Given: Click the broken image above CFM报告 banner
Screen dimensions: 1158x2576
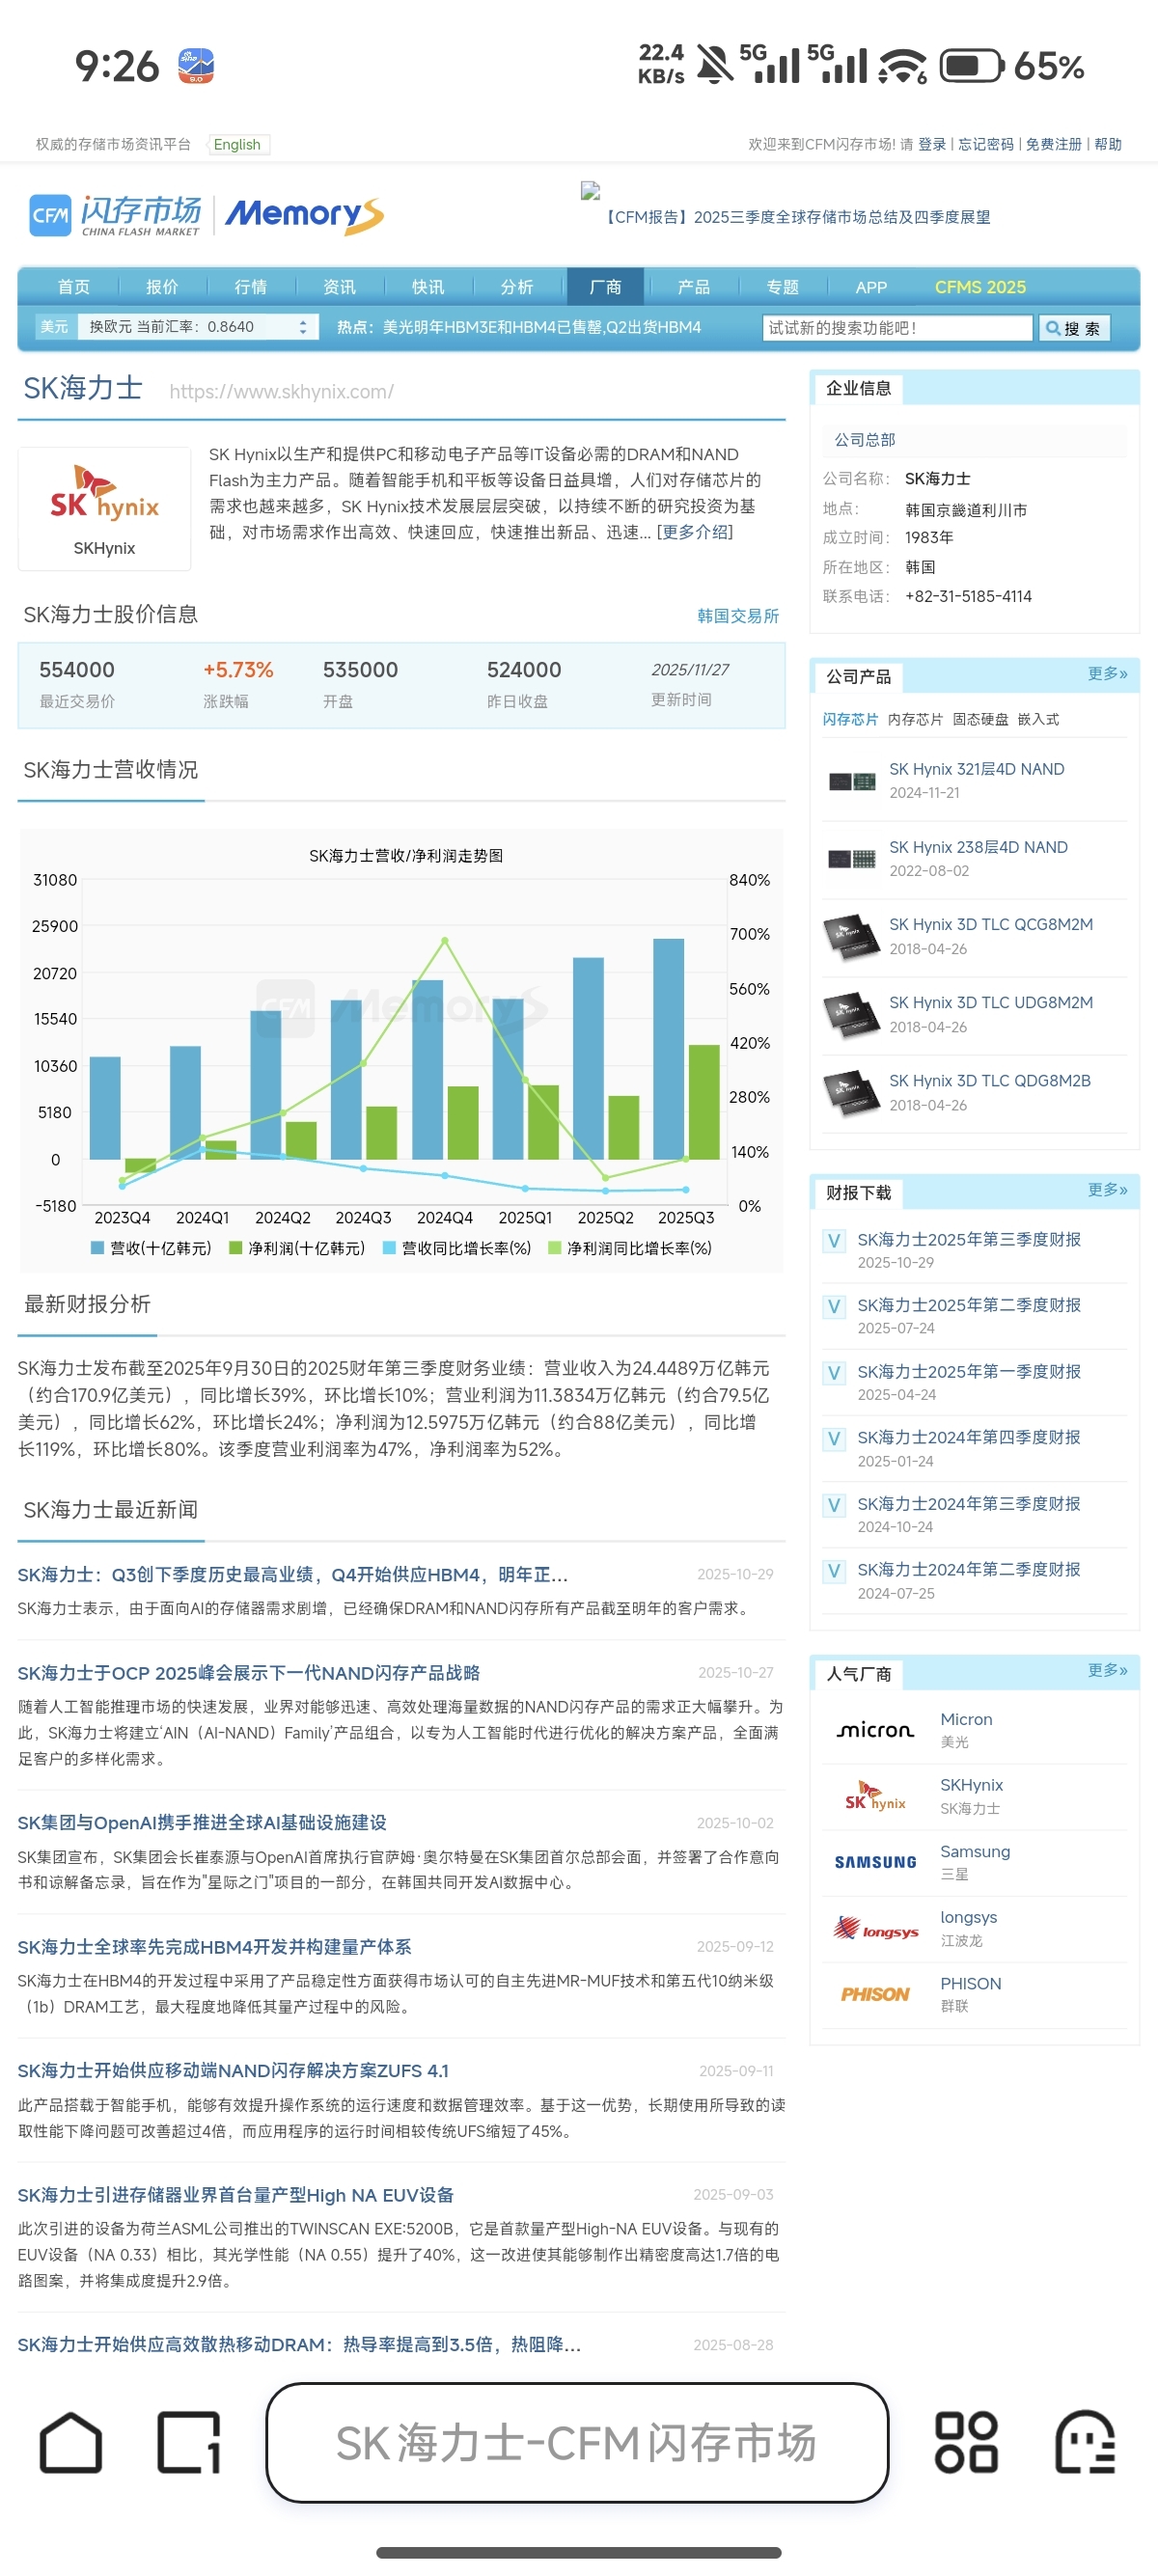Looking at the screenshot, I should pos(590,190).
